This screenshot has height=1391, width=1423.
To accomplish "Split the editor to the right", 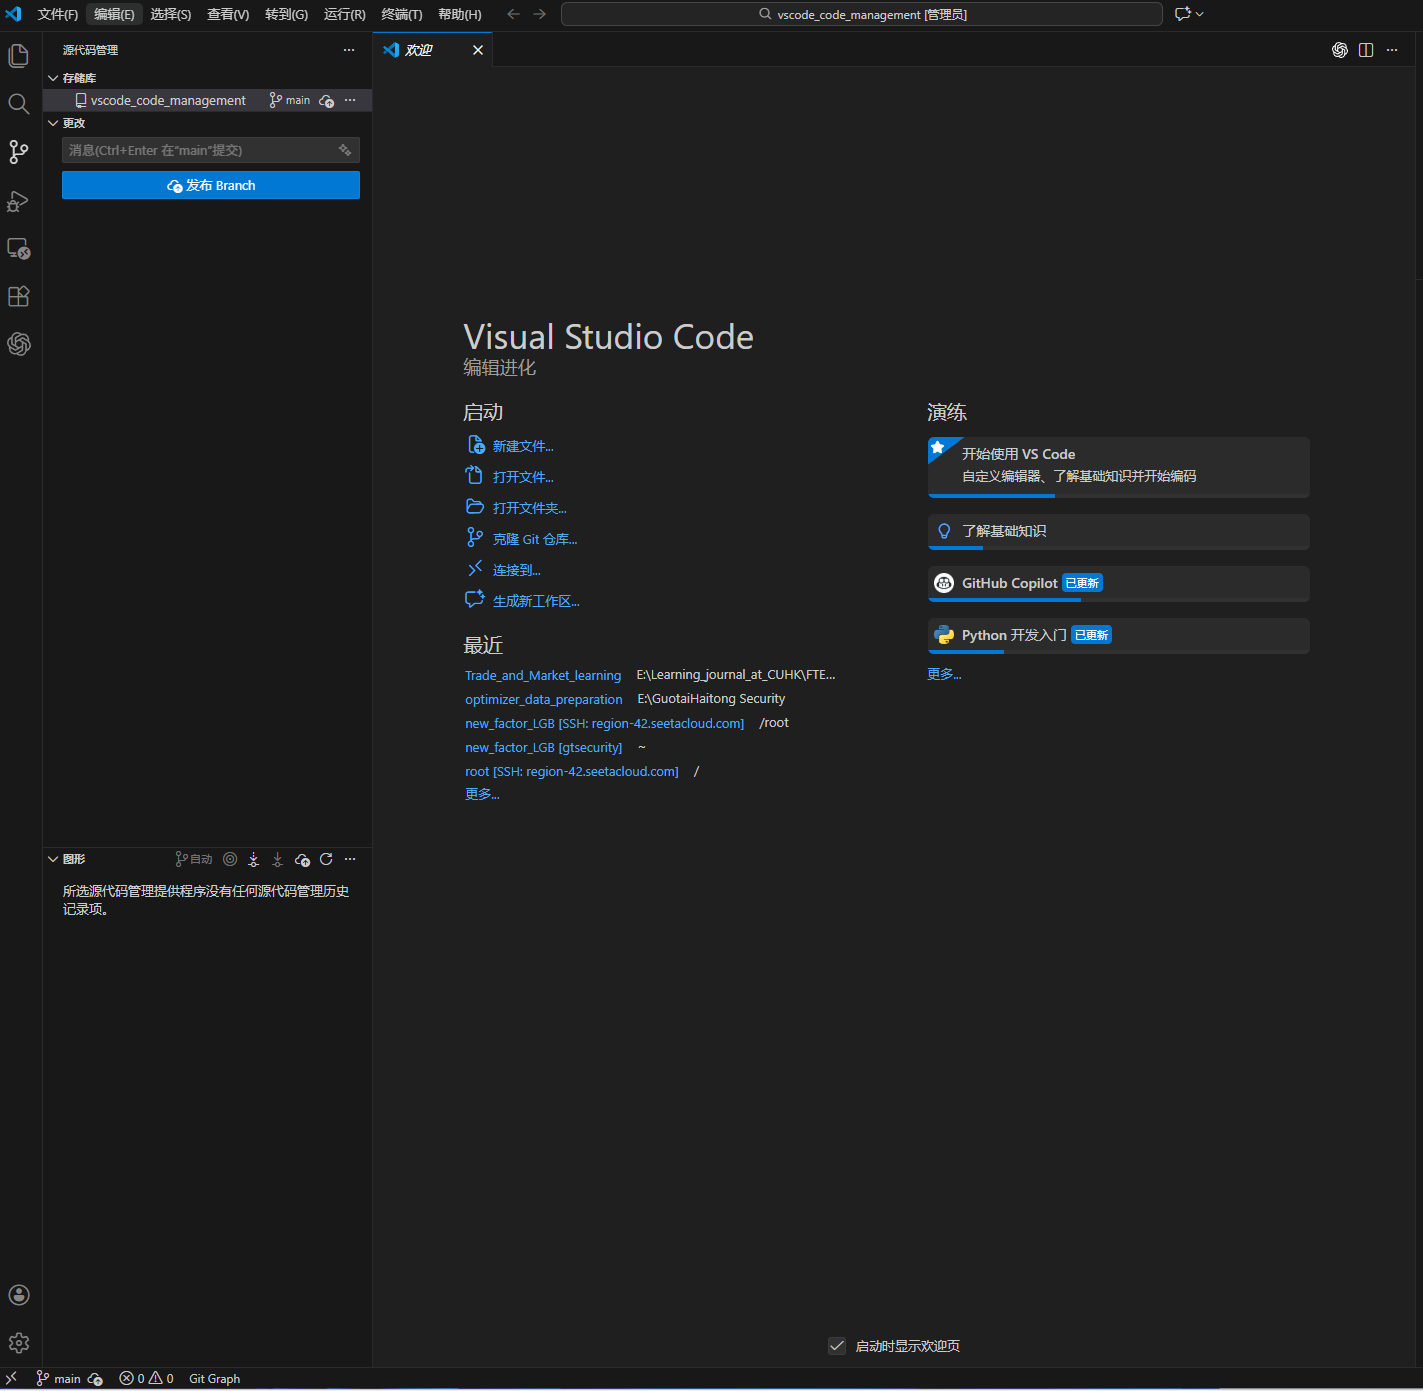I will [1366, 50].
